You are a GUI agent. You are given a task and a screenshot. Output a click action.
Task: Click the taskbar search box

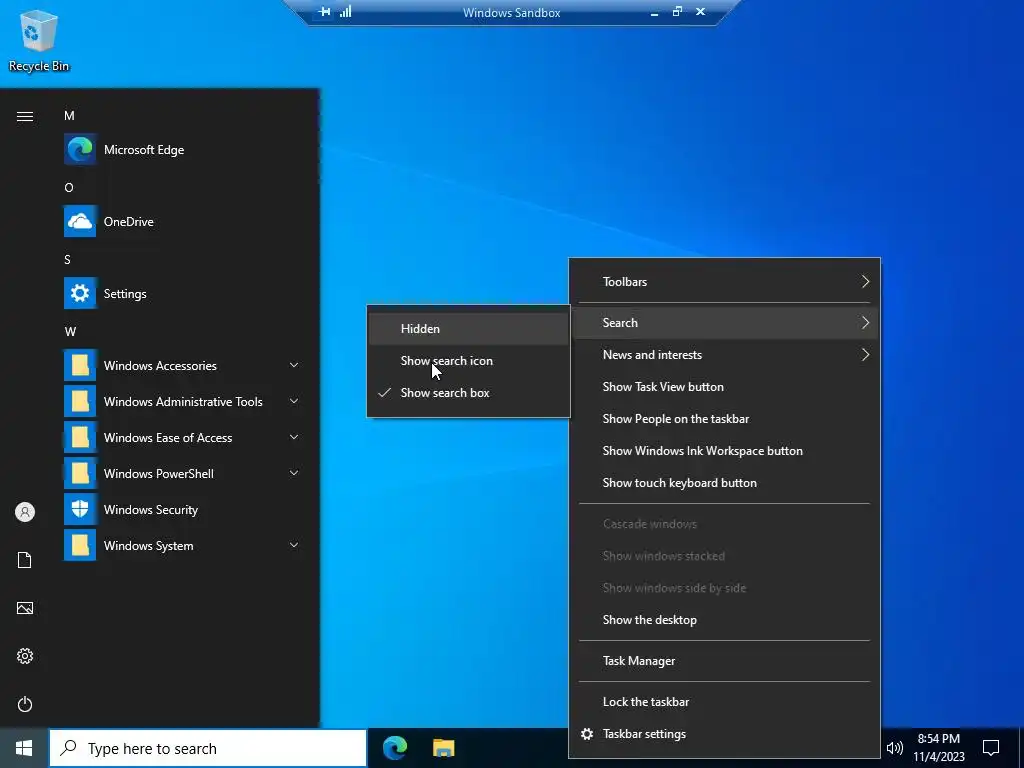208,748
